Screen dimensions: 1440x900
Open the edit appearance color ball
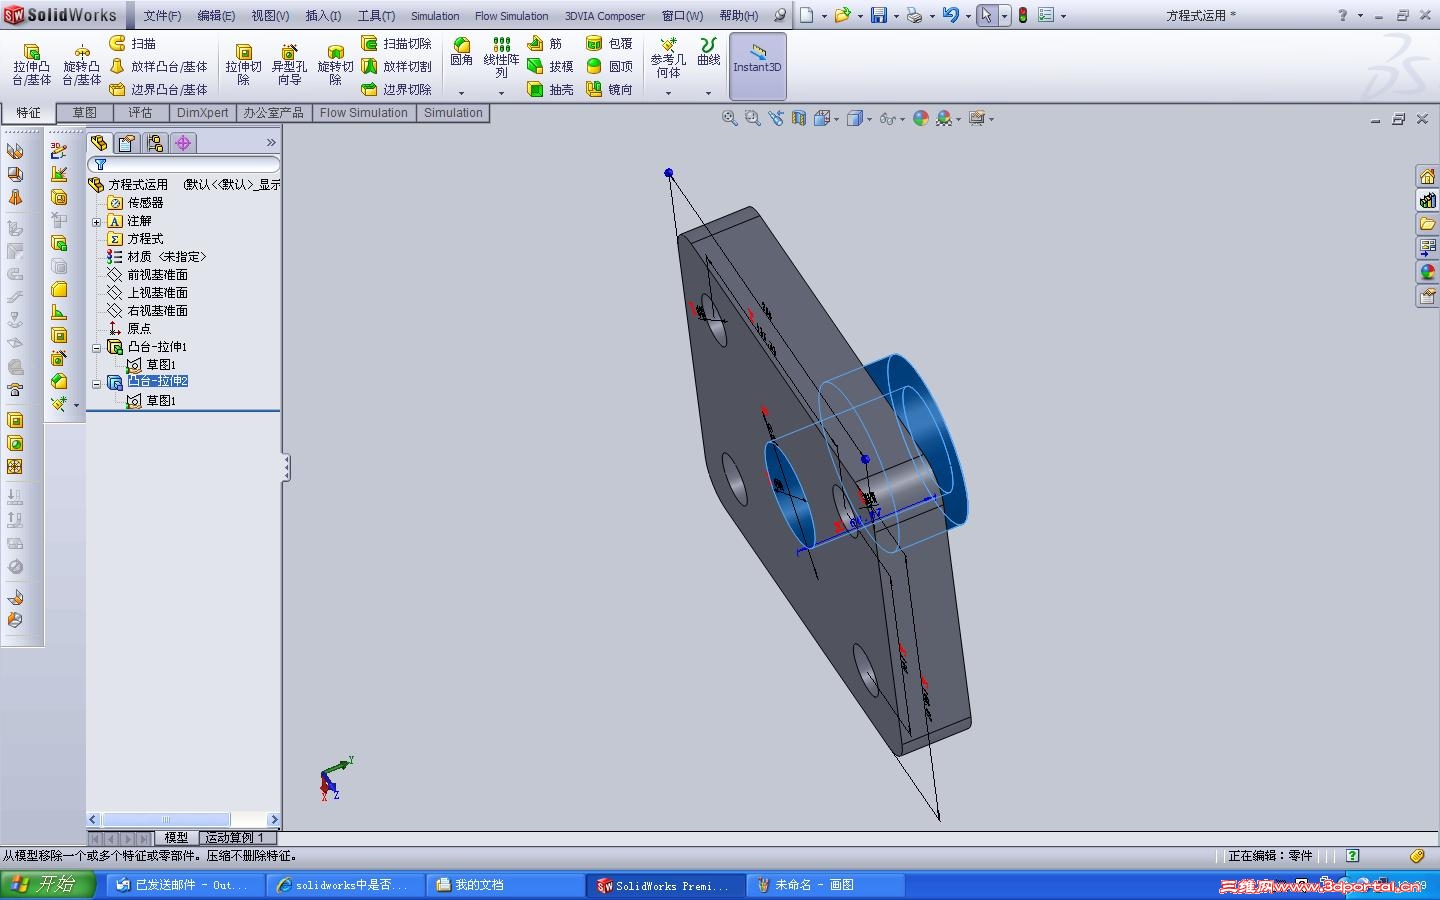point(921,118)
